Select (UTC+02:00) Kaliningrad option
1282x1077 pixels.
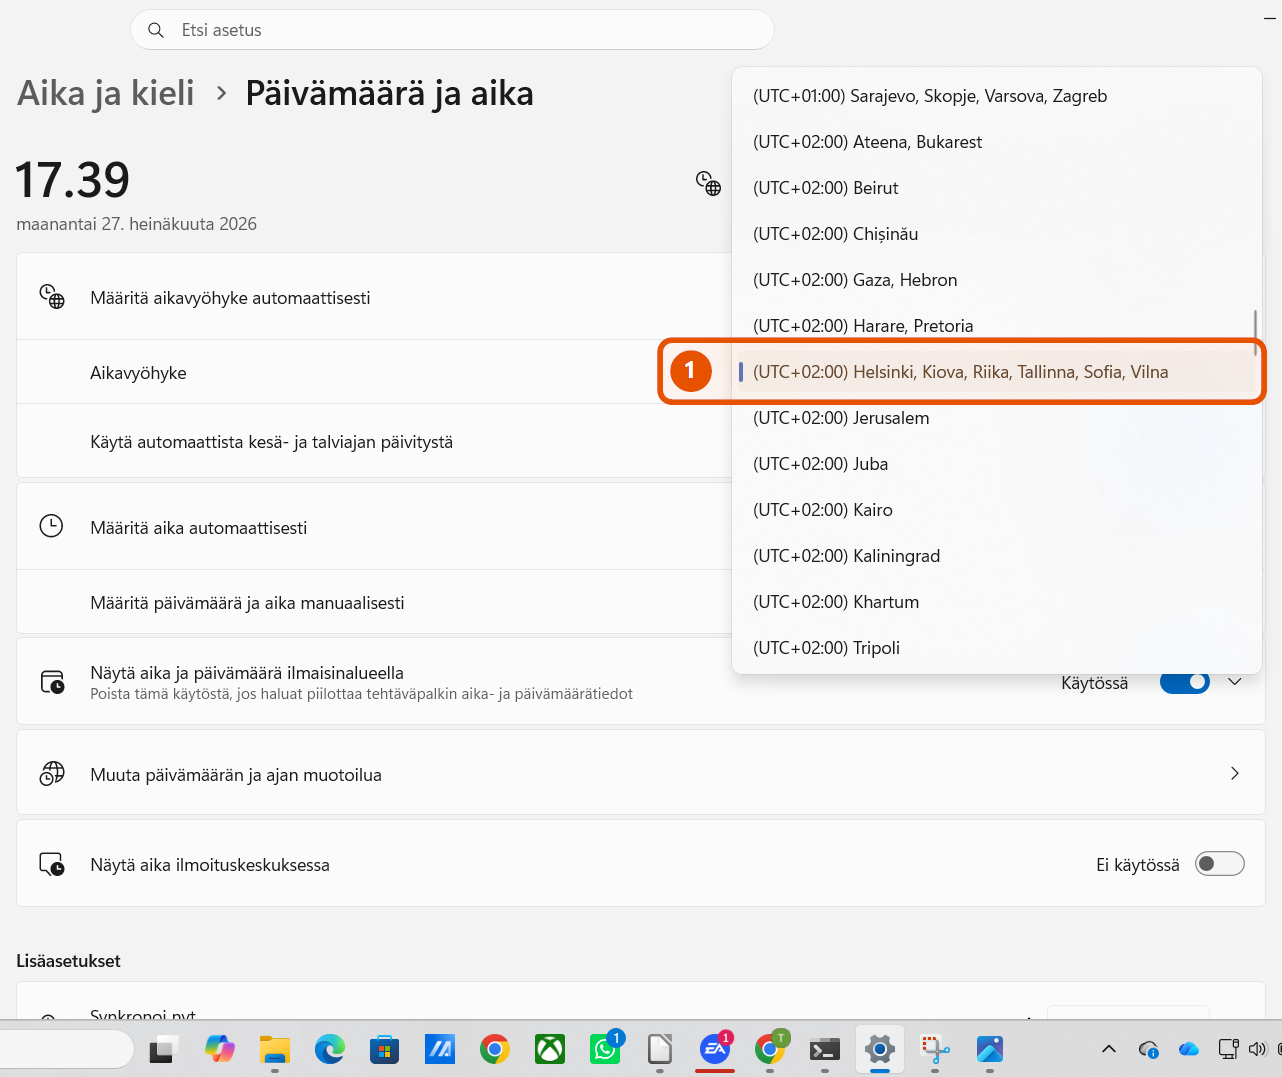pos(997,556)
